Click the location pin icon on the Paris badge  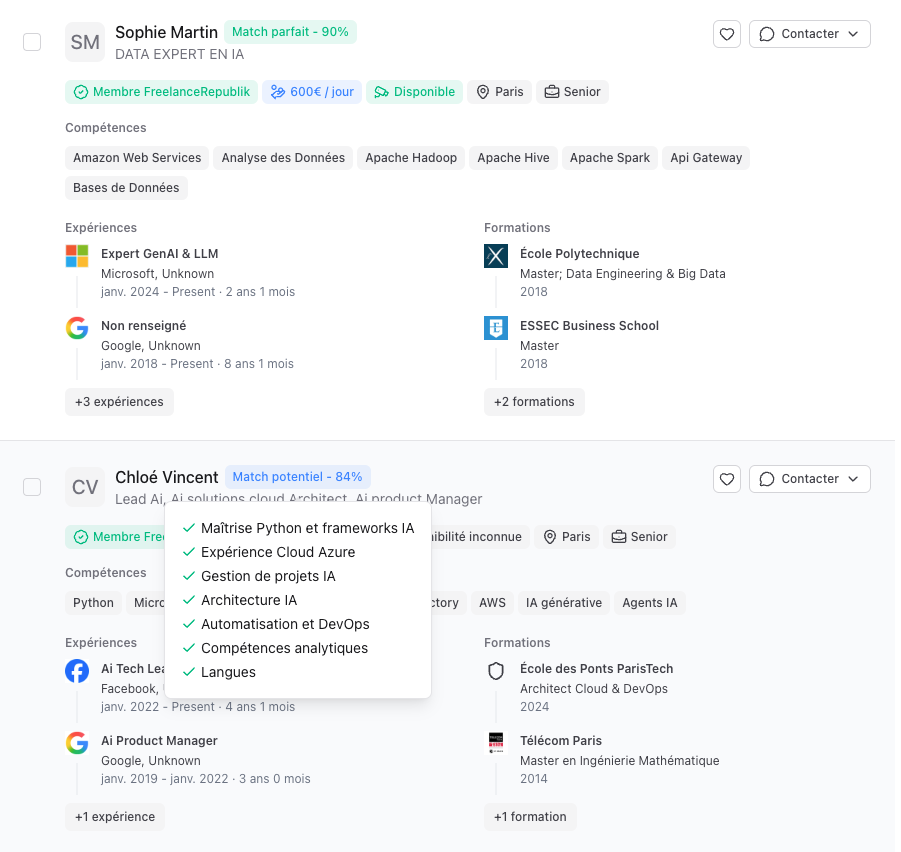[x=483, y=91]
